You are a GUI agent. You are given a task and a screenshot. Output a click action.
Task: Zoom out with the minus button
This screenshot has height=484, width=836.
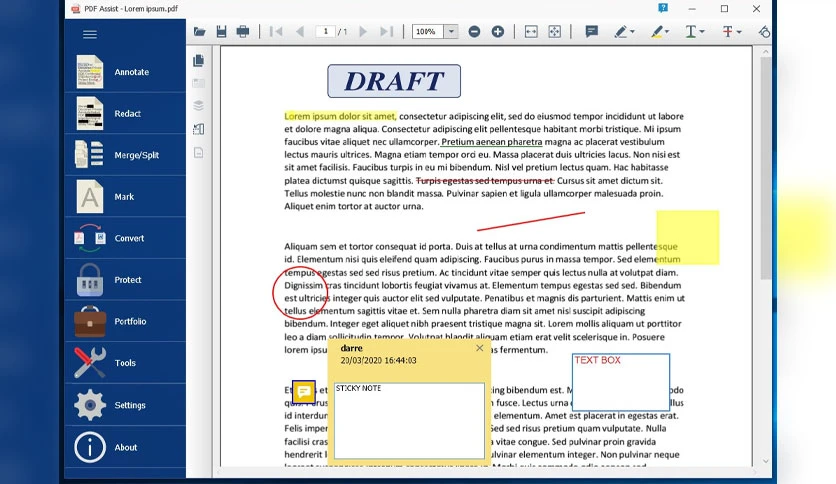(x=474, y=31)
